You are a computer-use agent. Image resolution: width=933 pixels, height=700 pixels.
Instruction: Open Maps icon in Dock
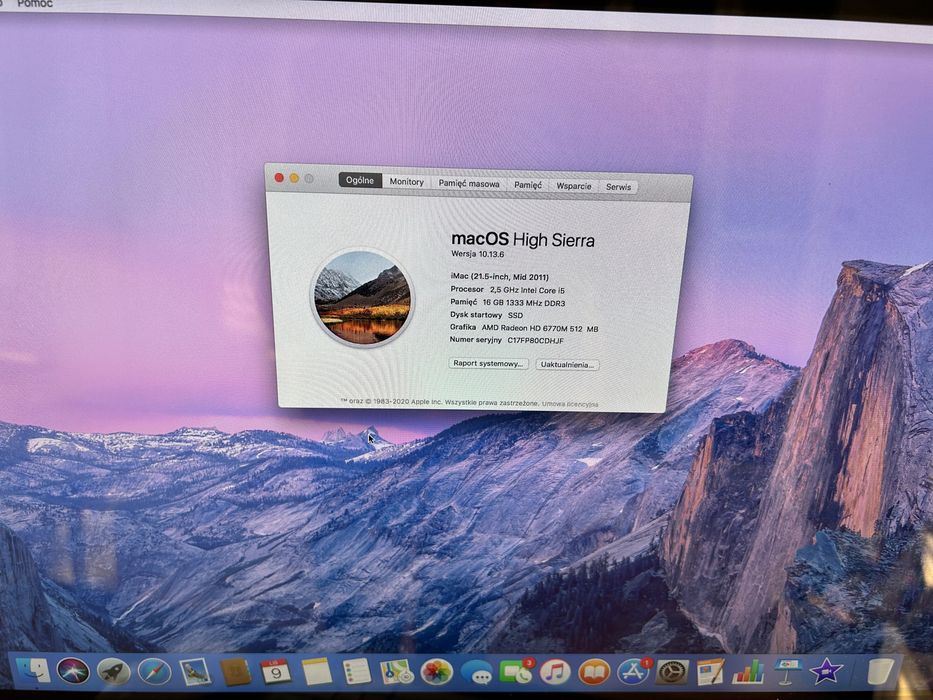point(397,672)
